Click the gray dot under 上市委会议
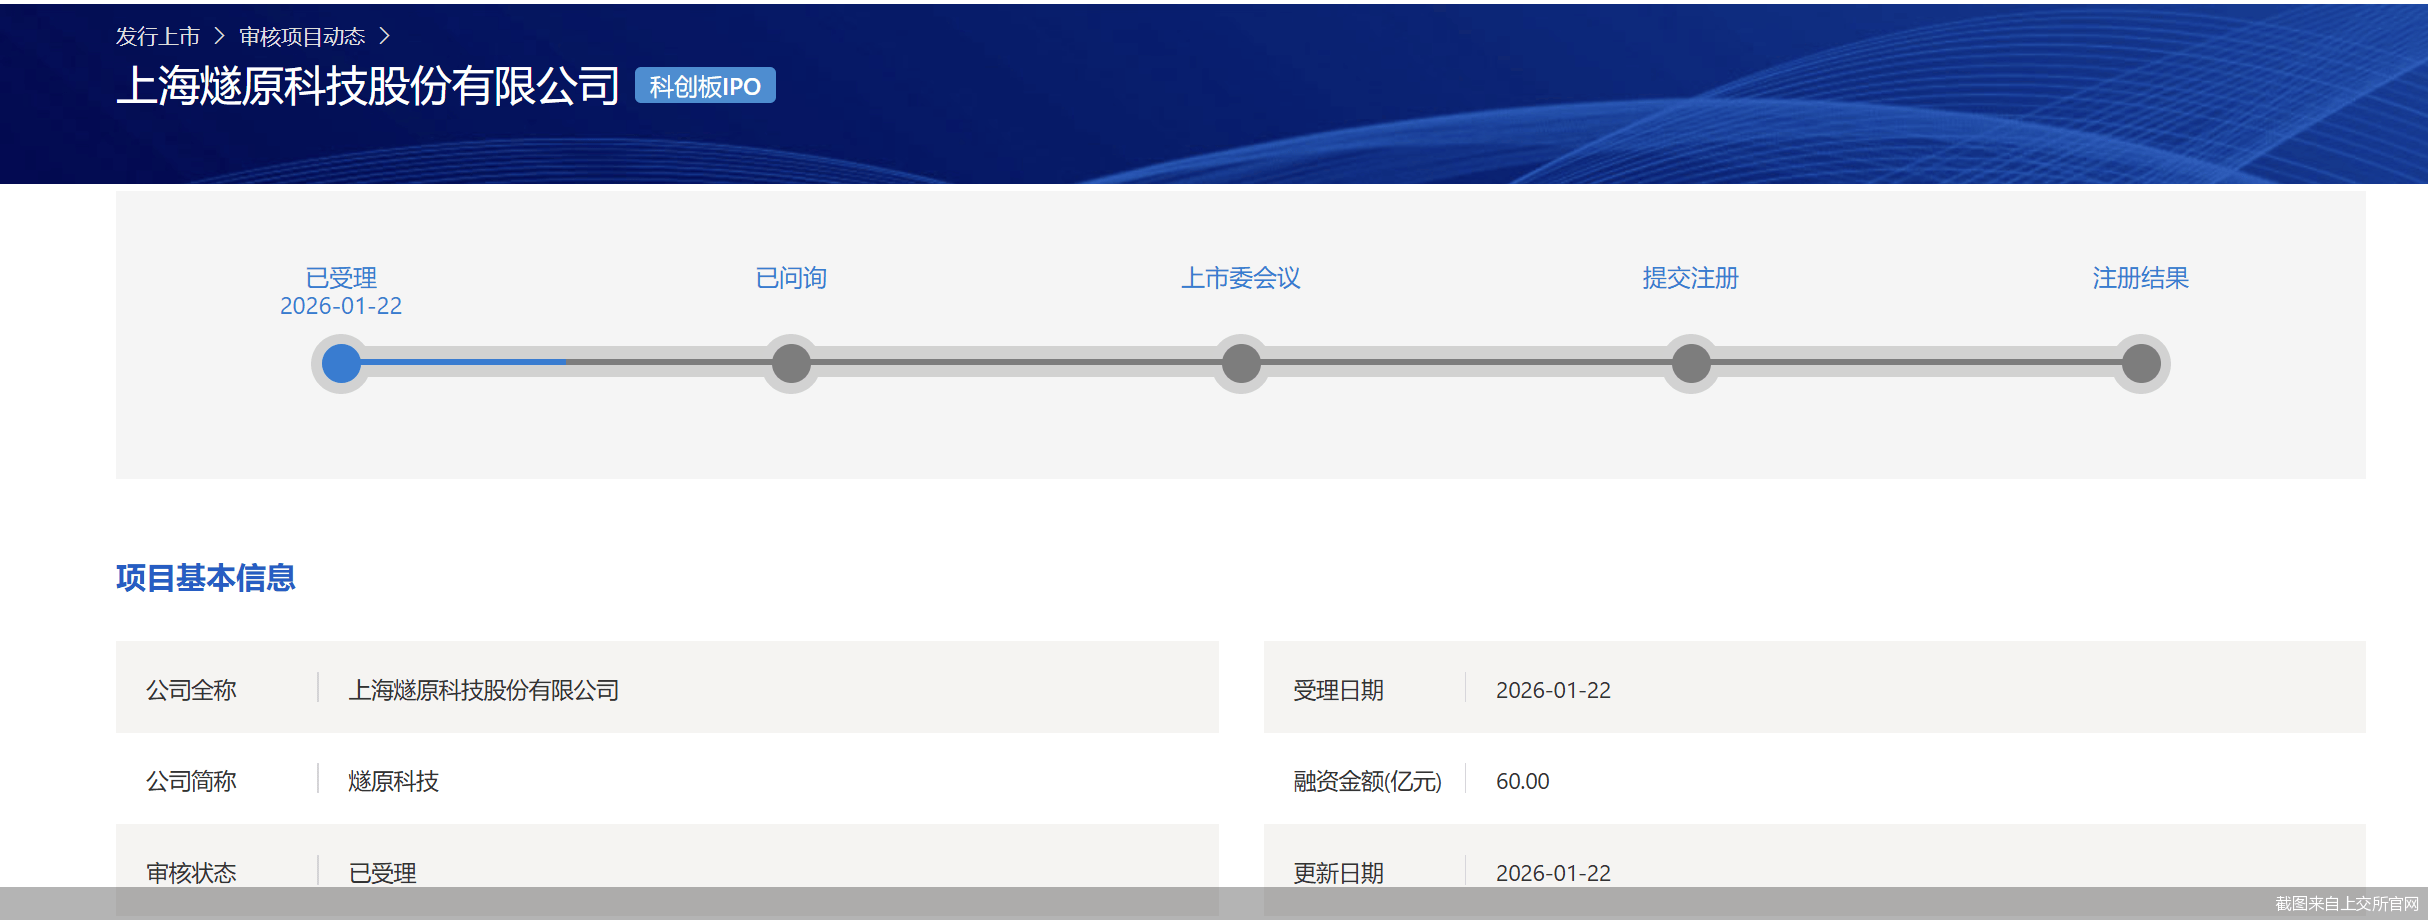The width and height of the screenshot is (2428, 920). (x=1241, y=363)
